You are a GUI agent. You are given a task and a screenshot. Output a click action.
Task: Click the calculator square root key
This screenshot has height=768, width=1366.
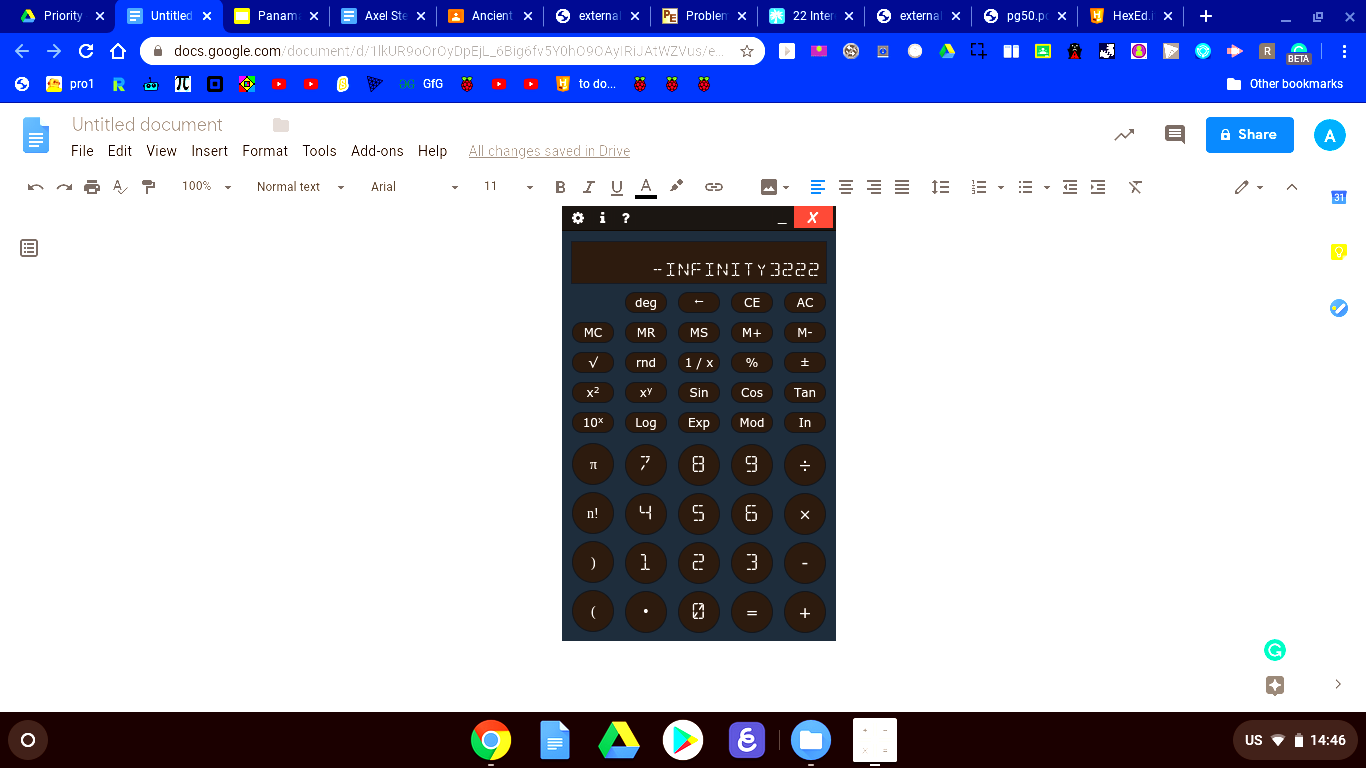(593, 362)
